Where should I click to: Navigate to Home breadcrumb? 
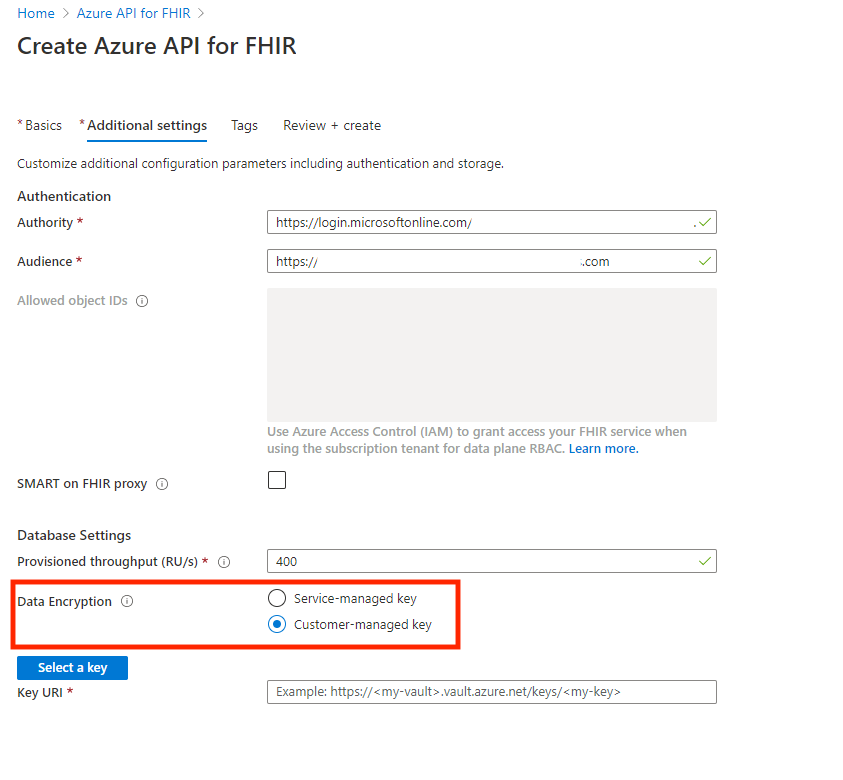coord(36,14)
